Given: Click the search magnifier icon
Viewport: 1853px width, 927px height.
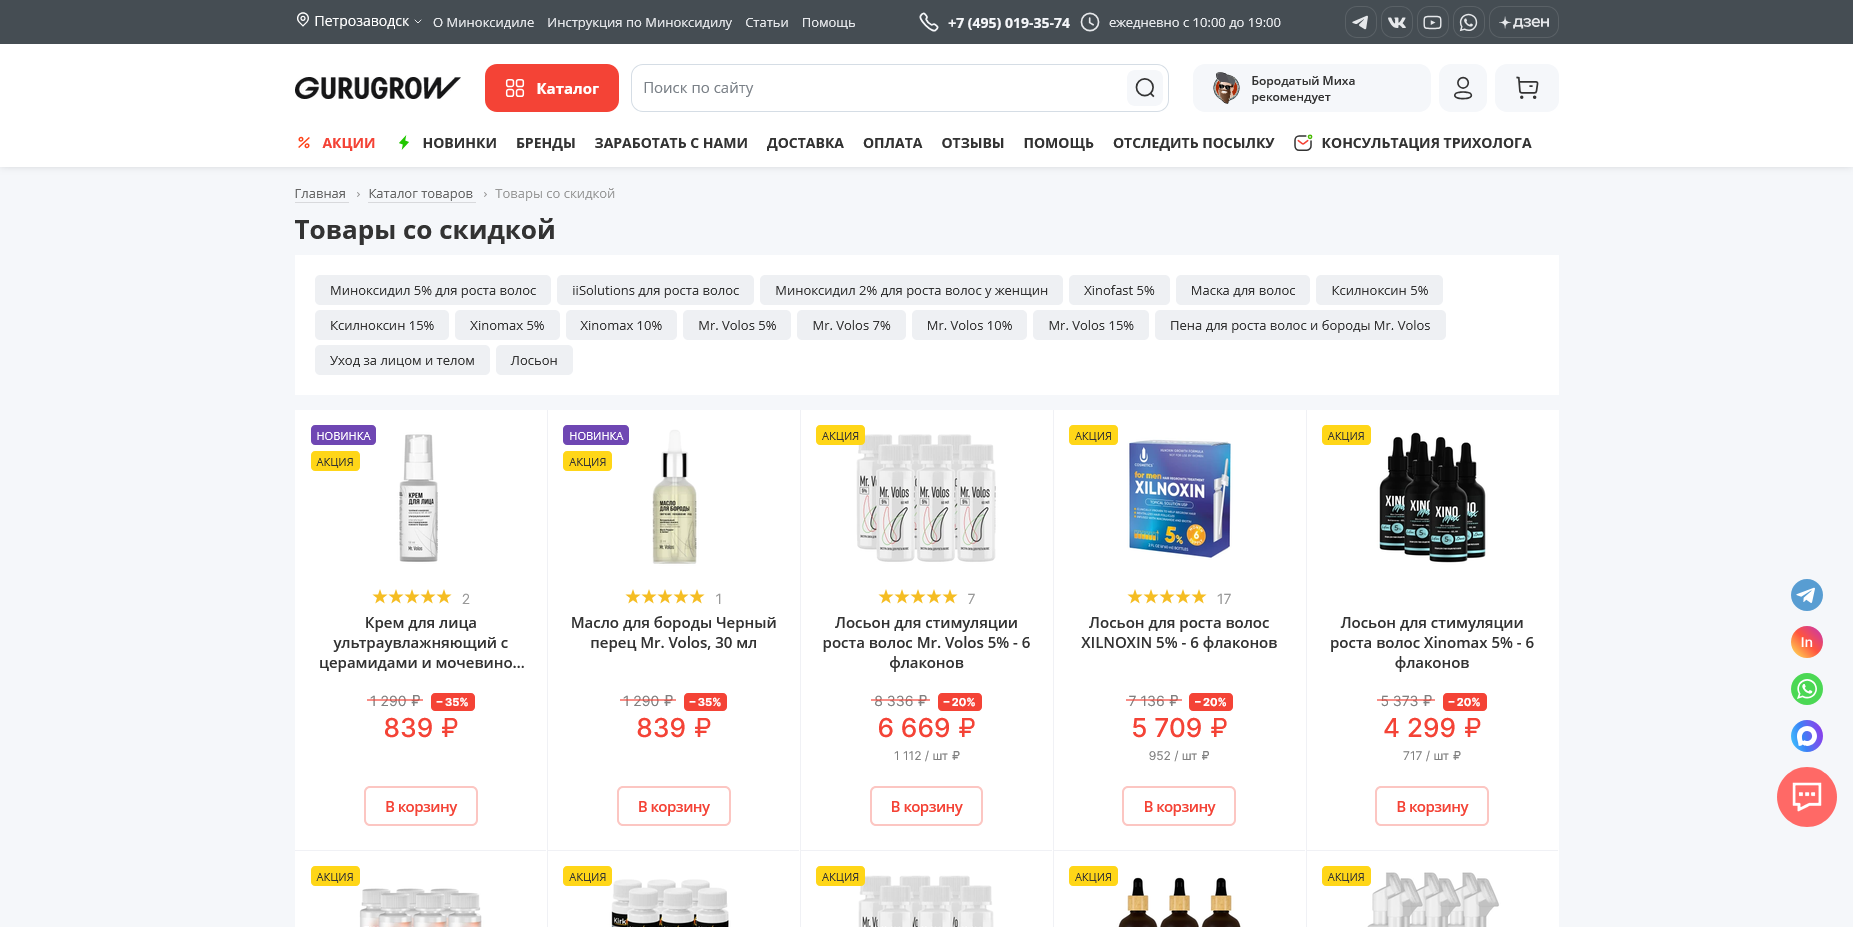Looking at the screenshot, I should (x=1145, y=88).
